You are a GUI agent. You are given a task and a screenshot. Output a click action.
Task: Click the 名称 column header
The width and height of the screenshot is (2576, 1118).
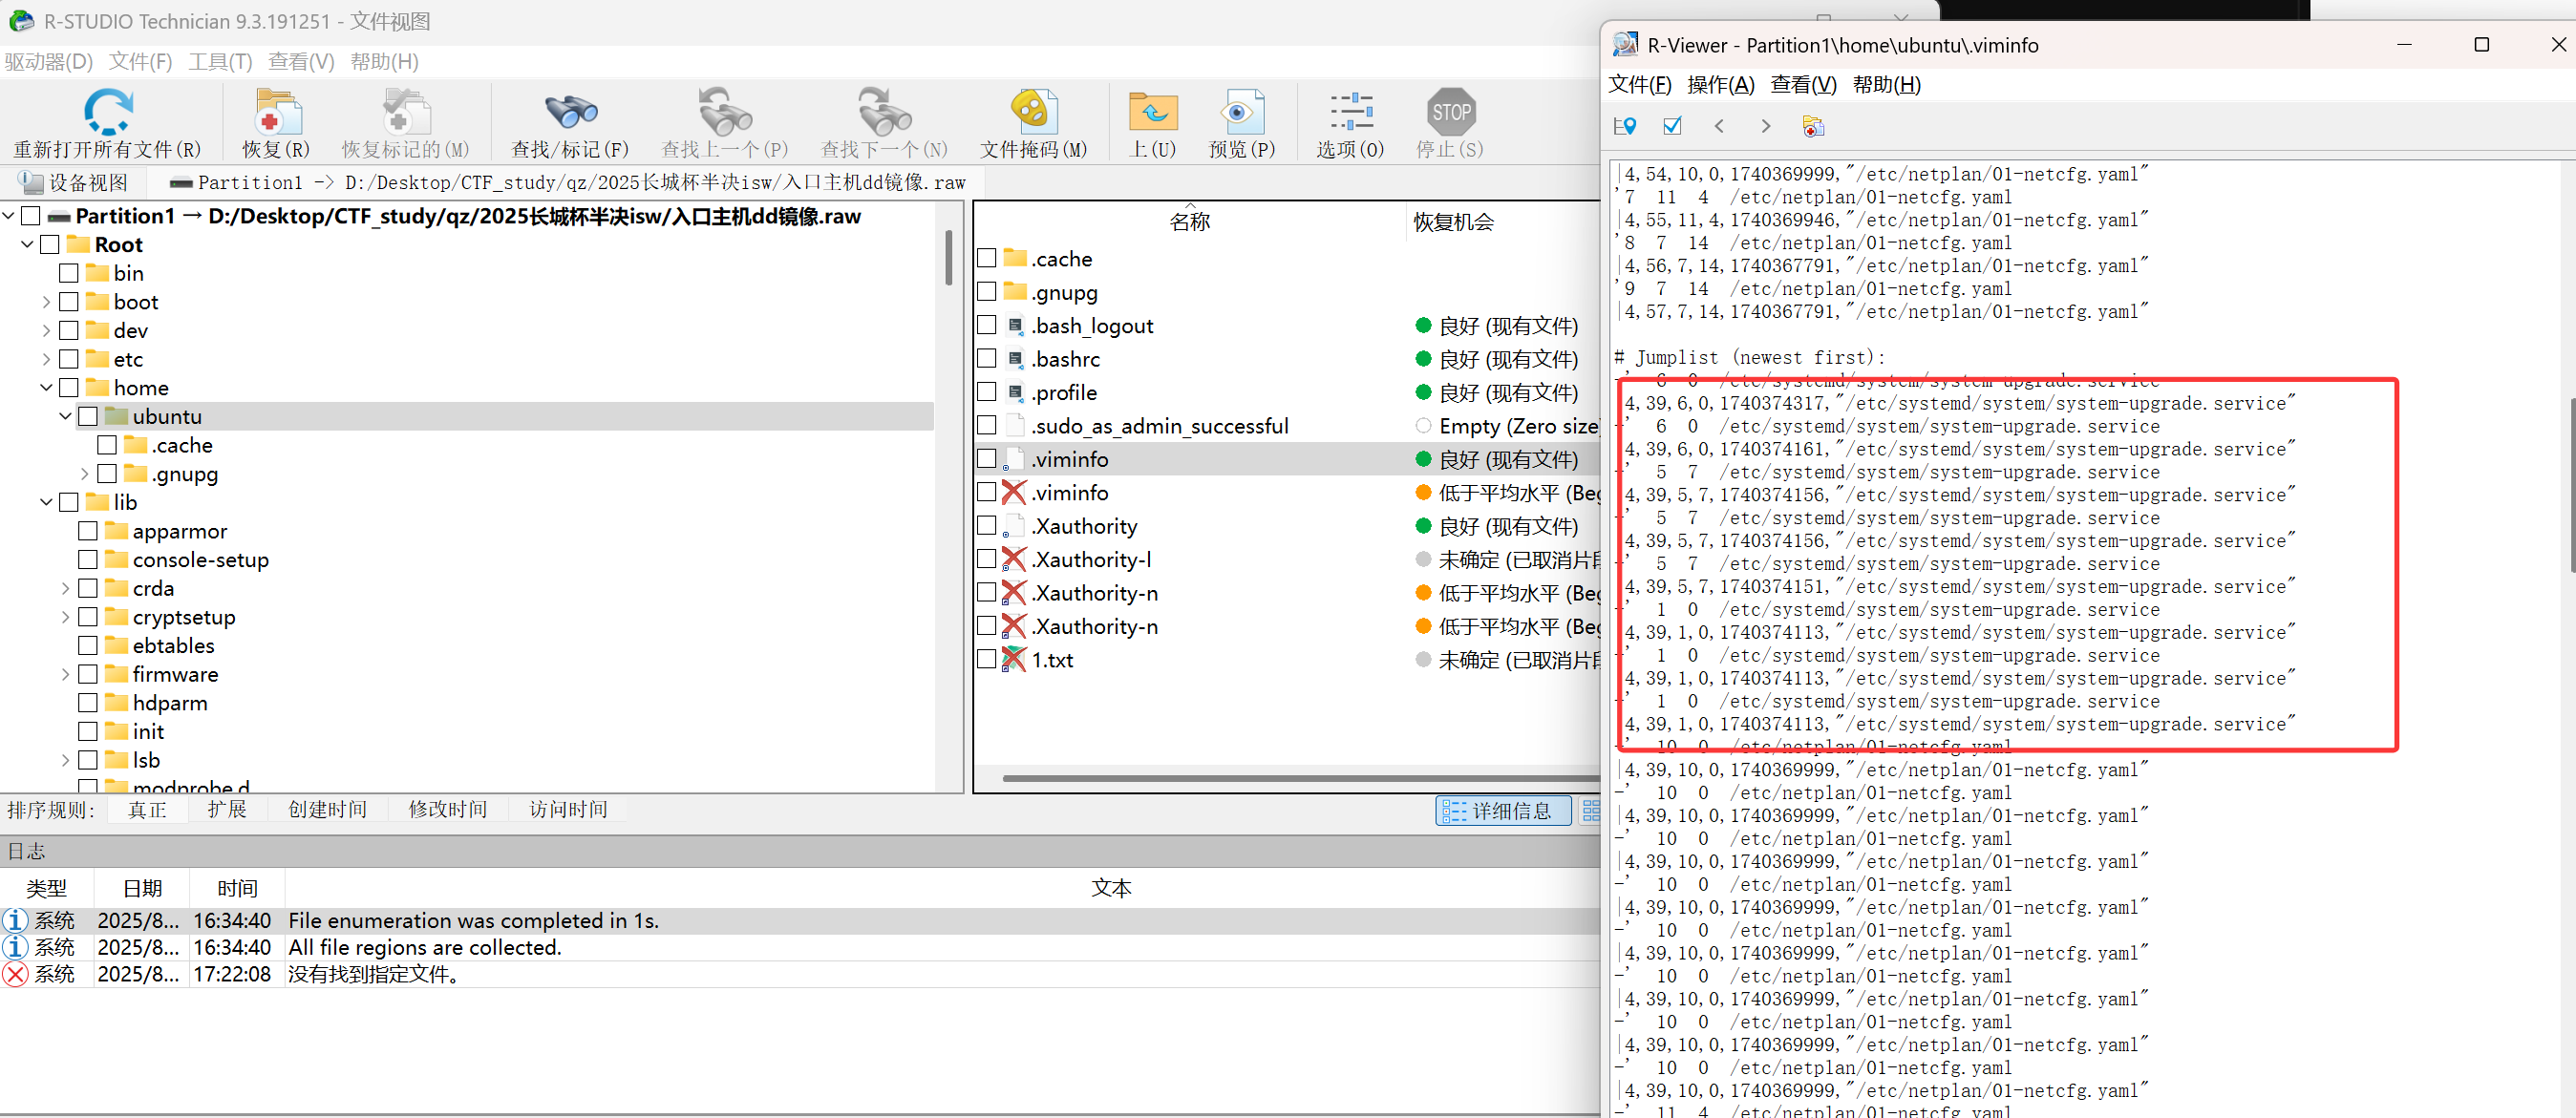1190,221
